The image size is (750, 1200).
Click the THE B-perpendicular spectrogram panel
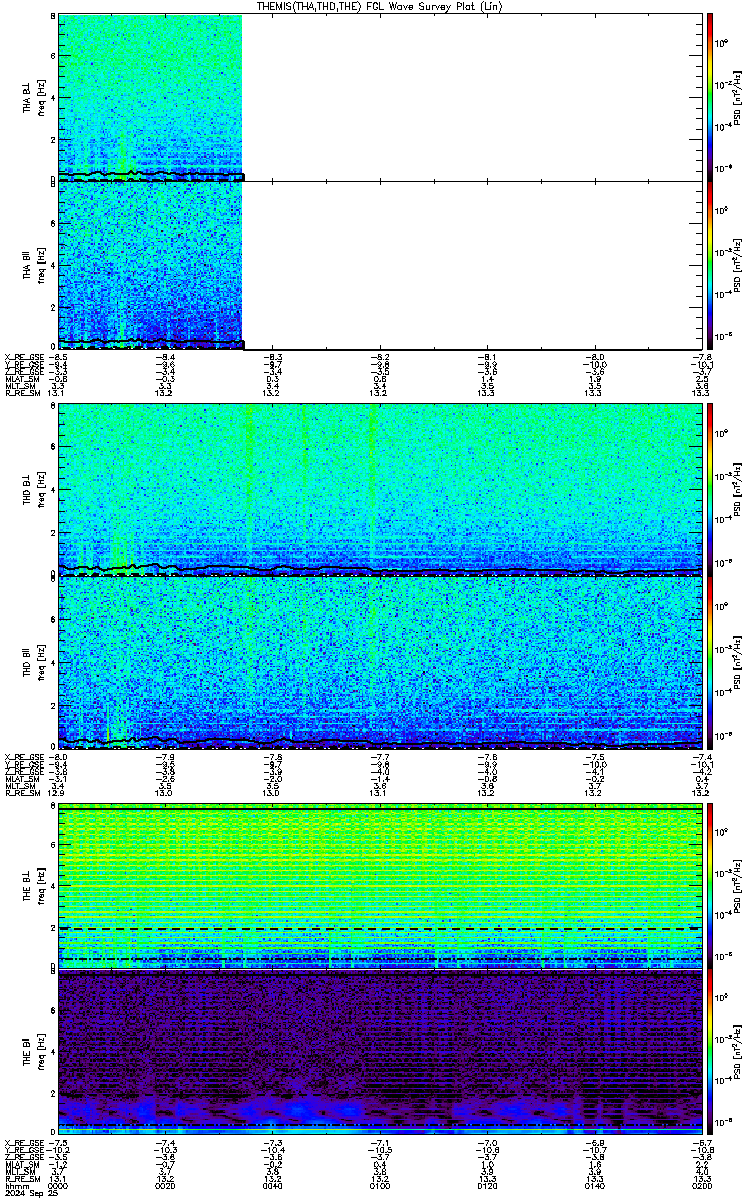[x=379, y=886]
